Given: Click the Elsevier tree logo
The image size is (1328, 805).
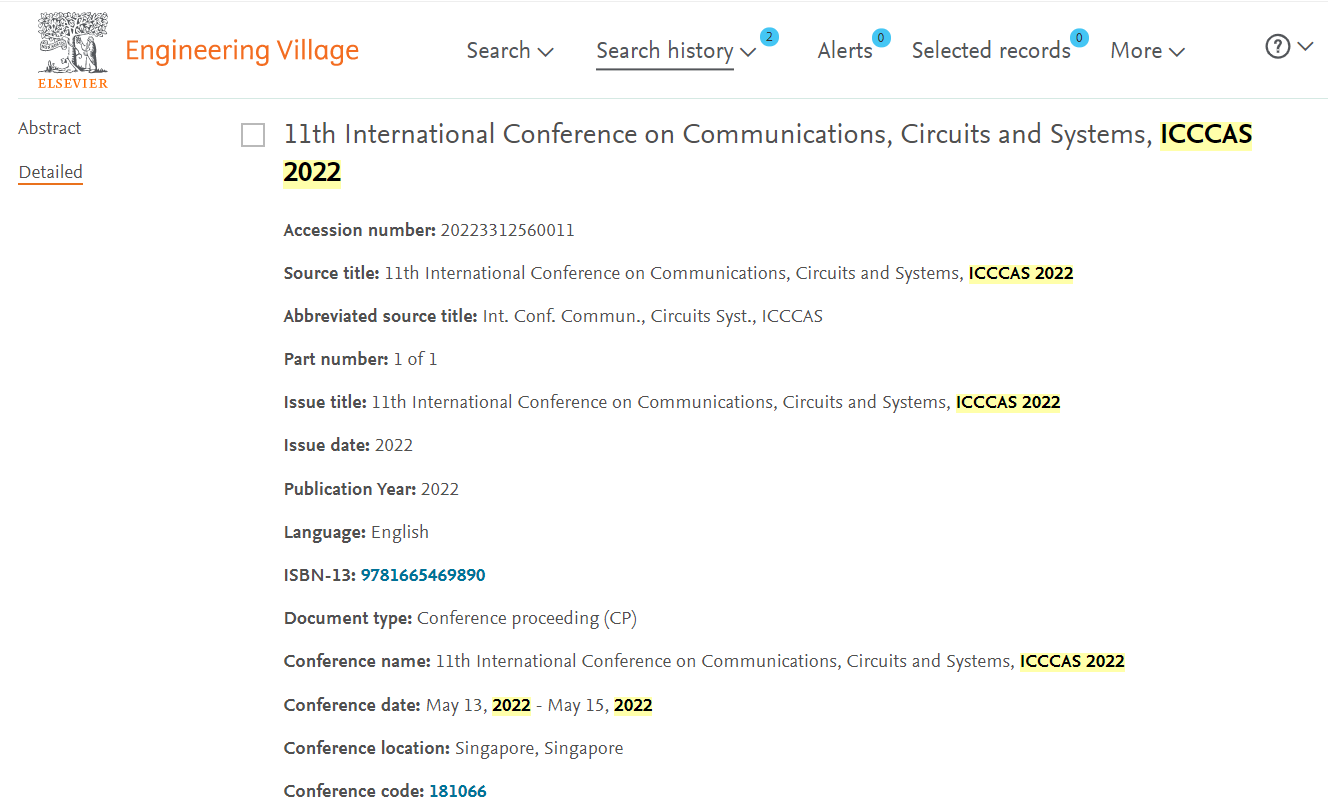Looking at the screenshot, I should click(73, 50).
